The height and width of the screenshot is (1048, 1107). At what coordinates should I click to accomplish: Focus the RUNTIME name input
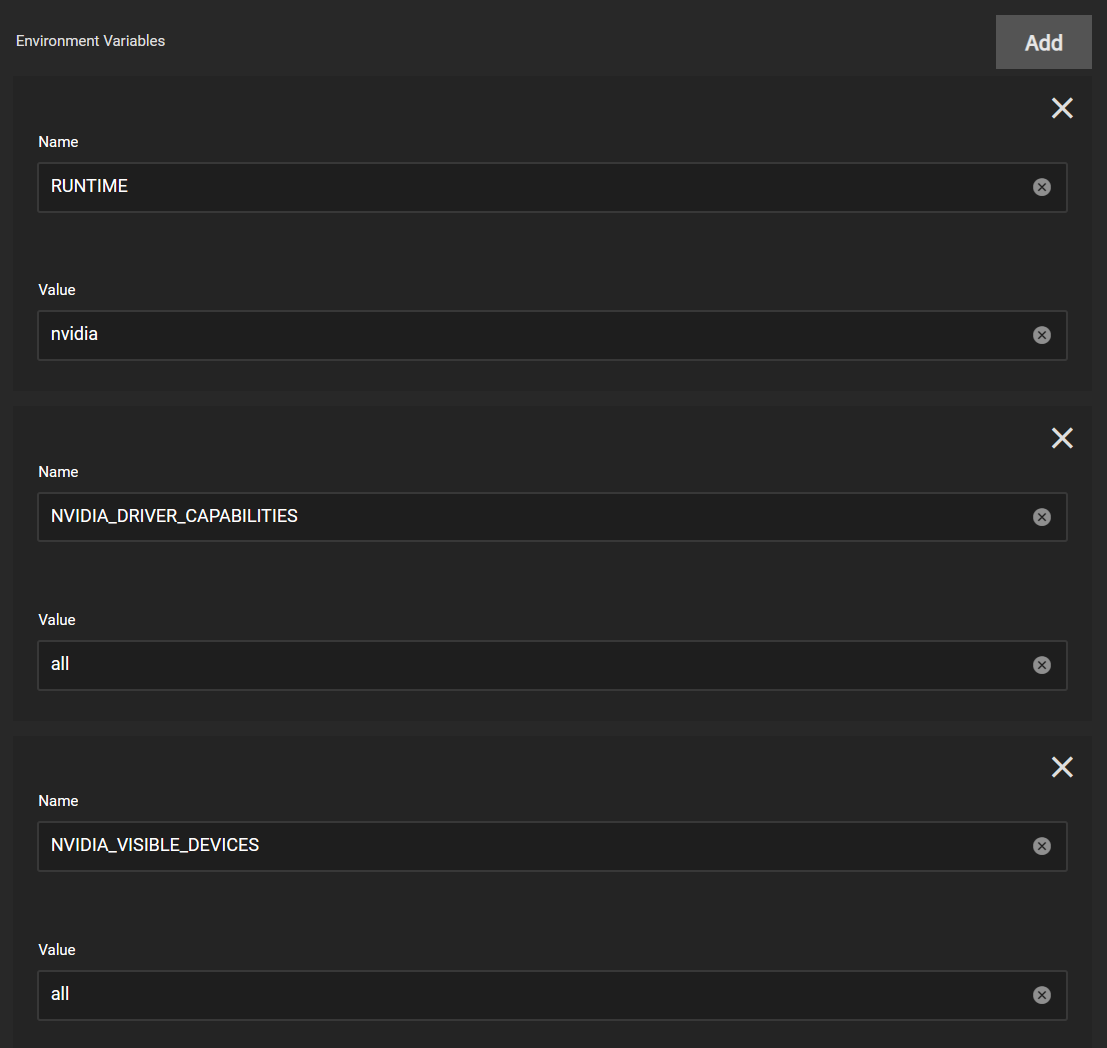coord(530,187)
